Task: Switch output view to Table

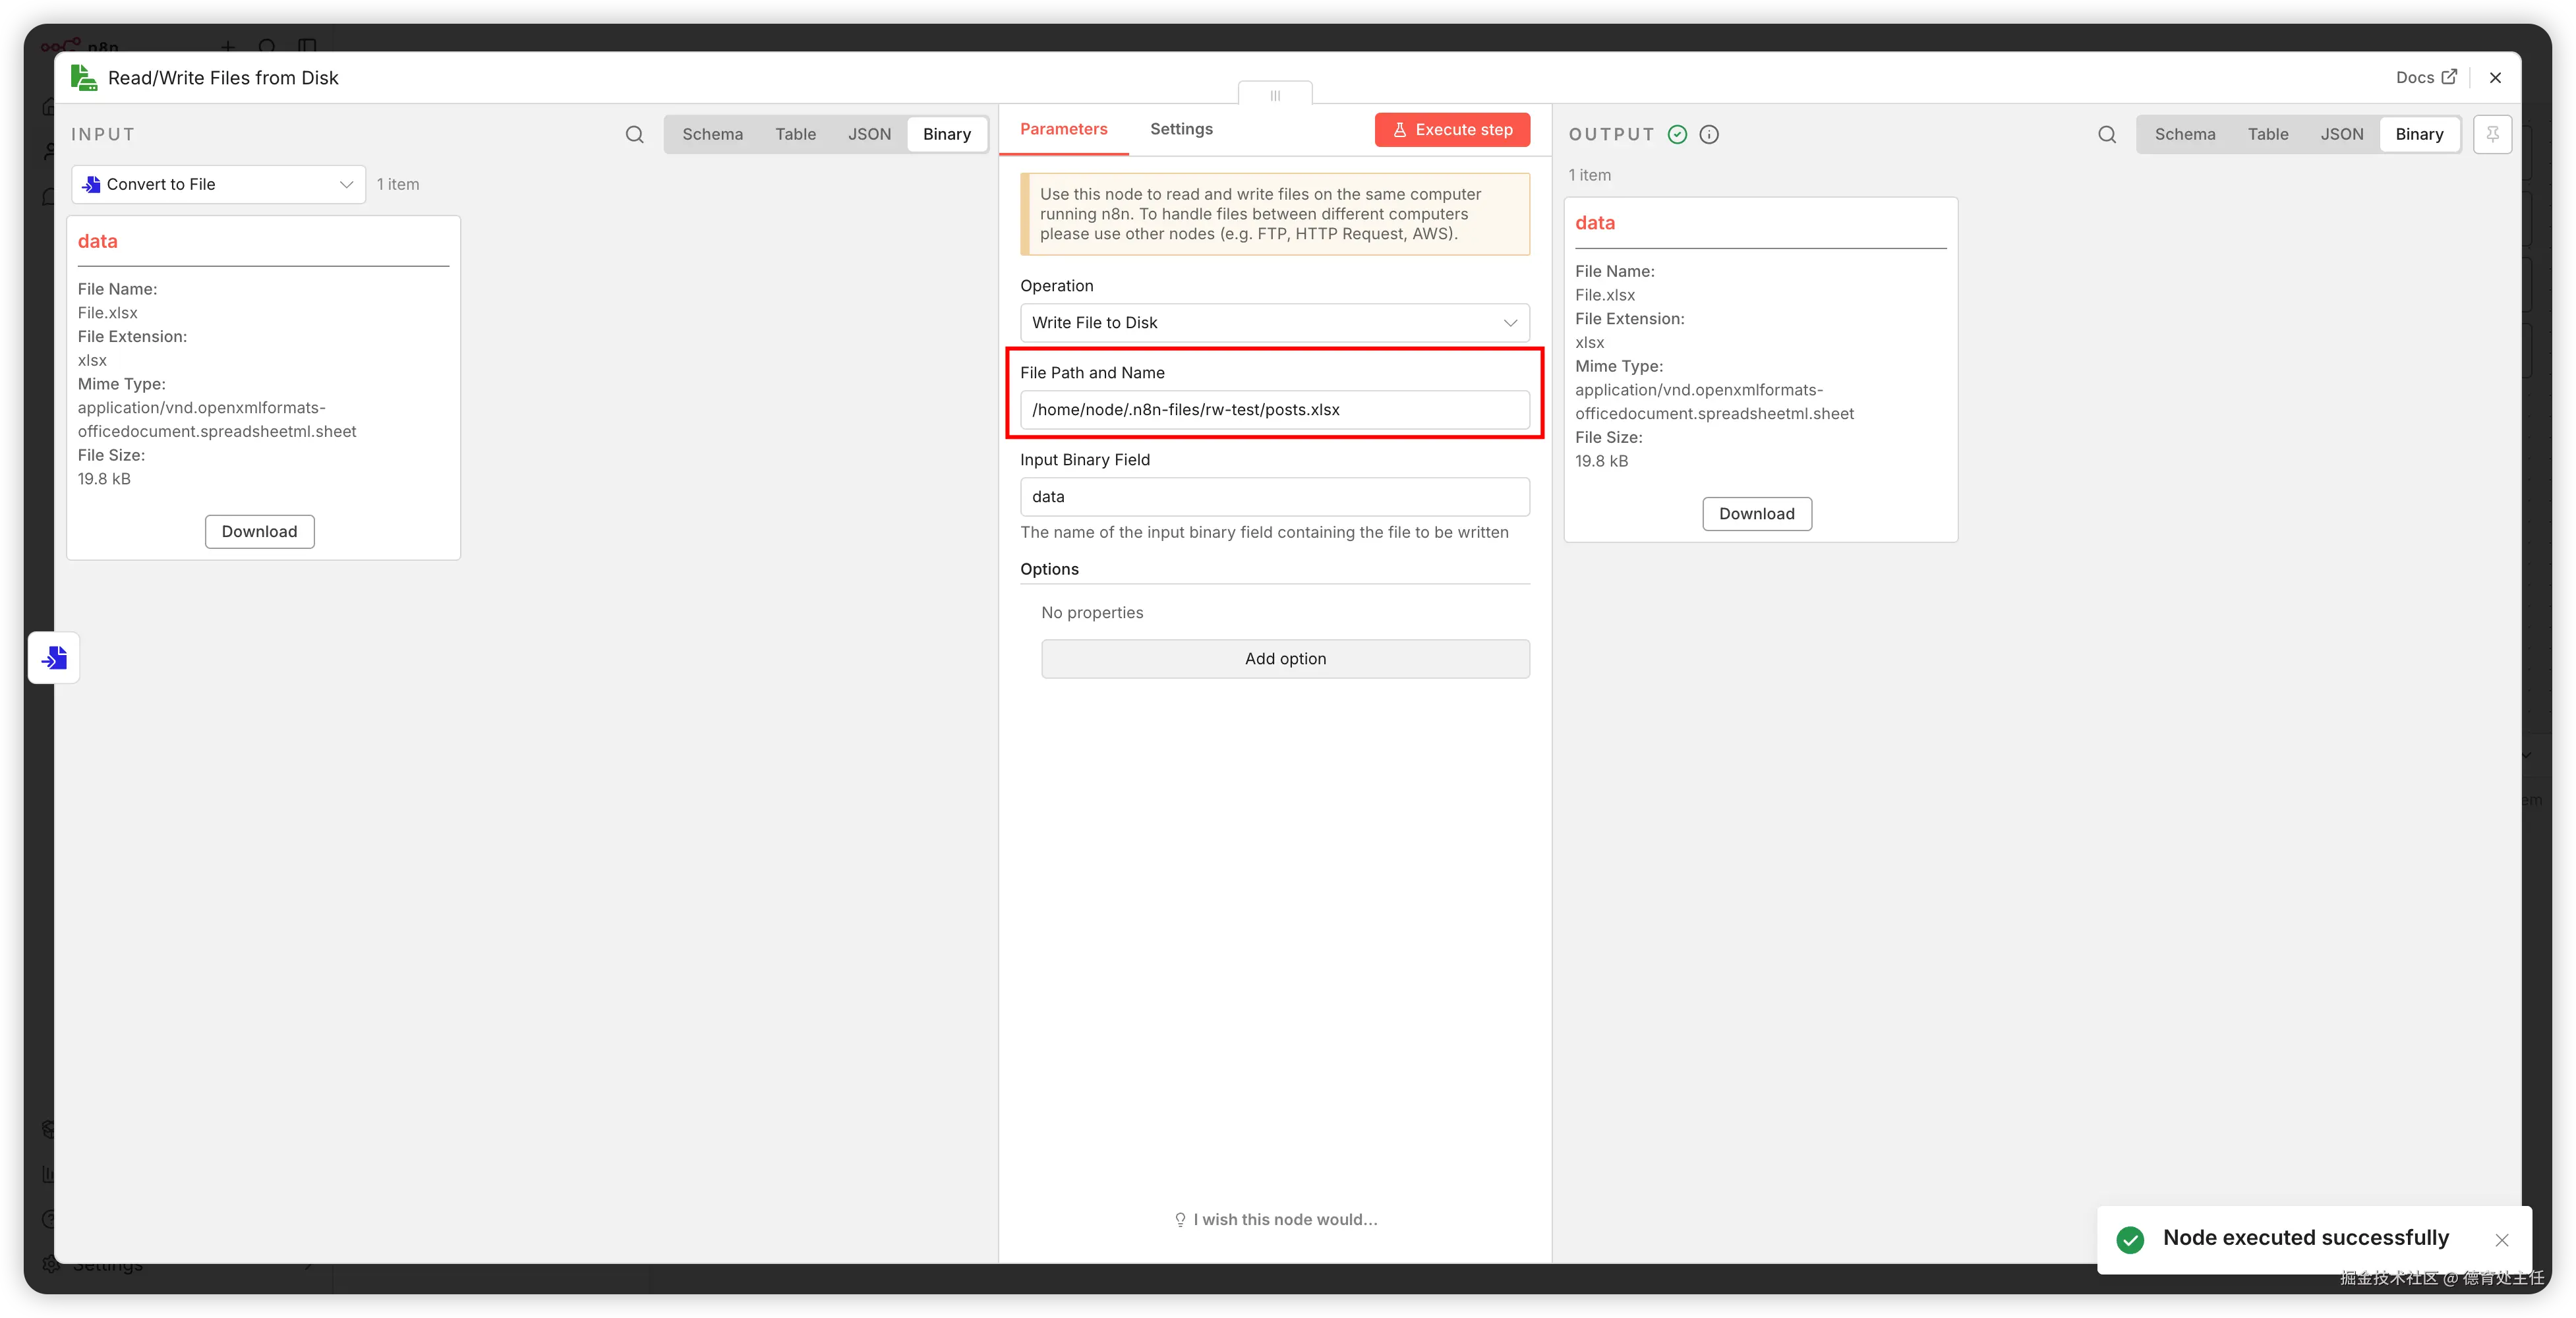Action: pos(2267,134)
